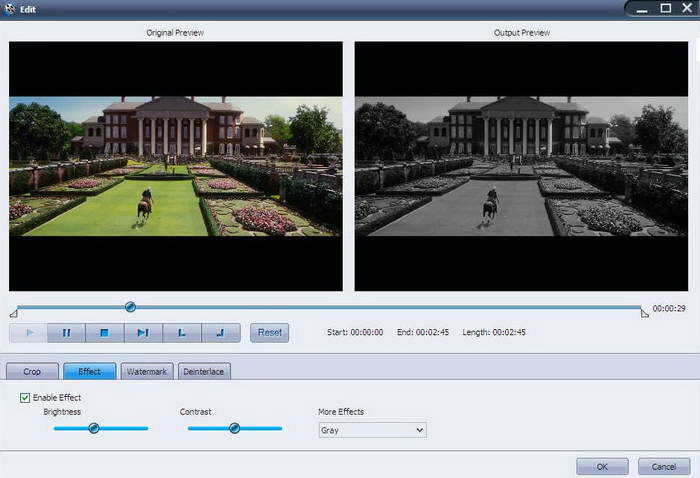Open the Deinterlace tab
Image resolution: width=700 pixels, height=478 pixels.
[x=204, y=371]
